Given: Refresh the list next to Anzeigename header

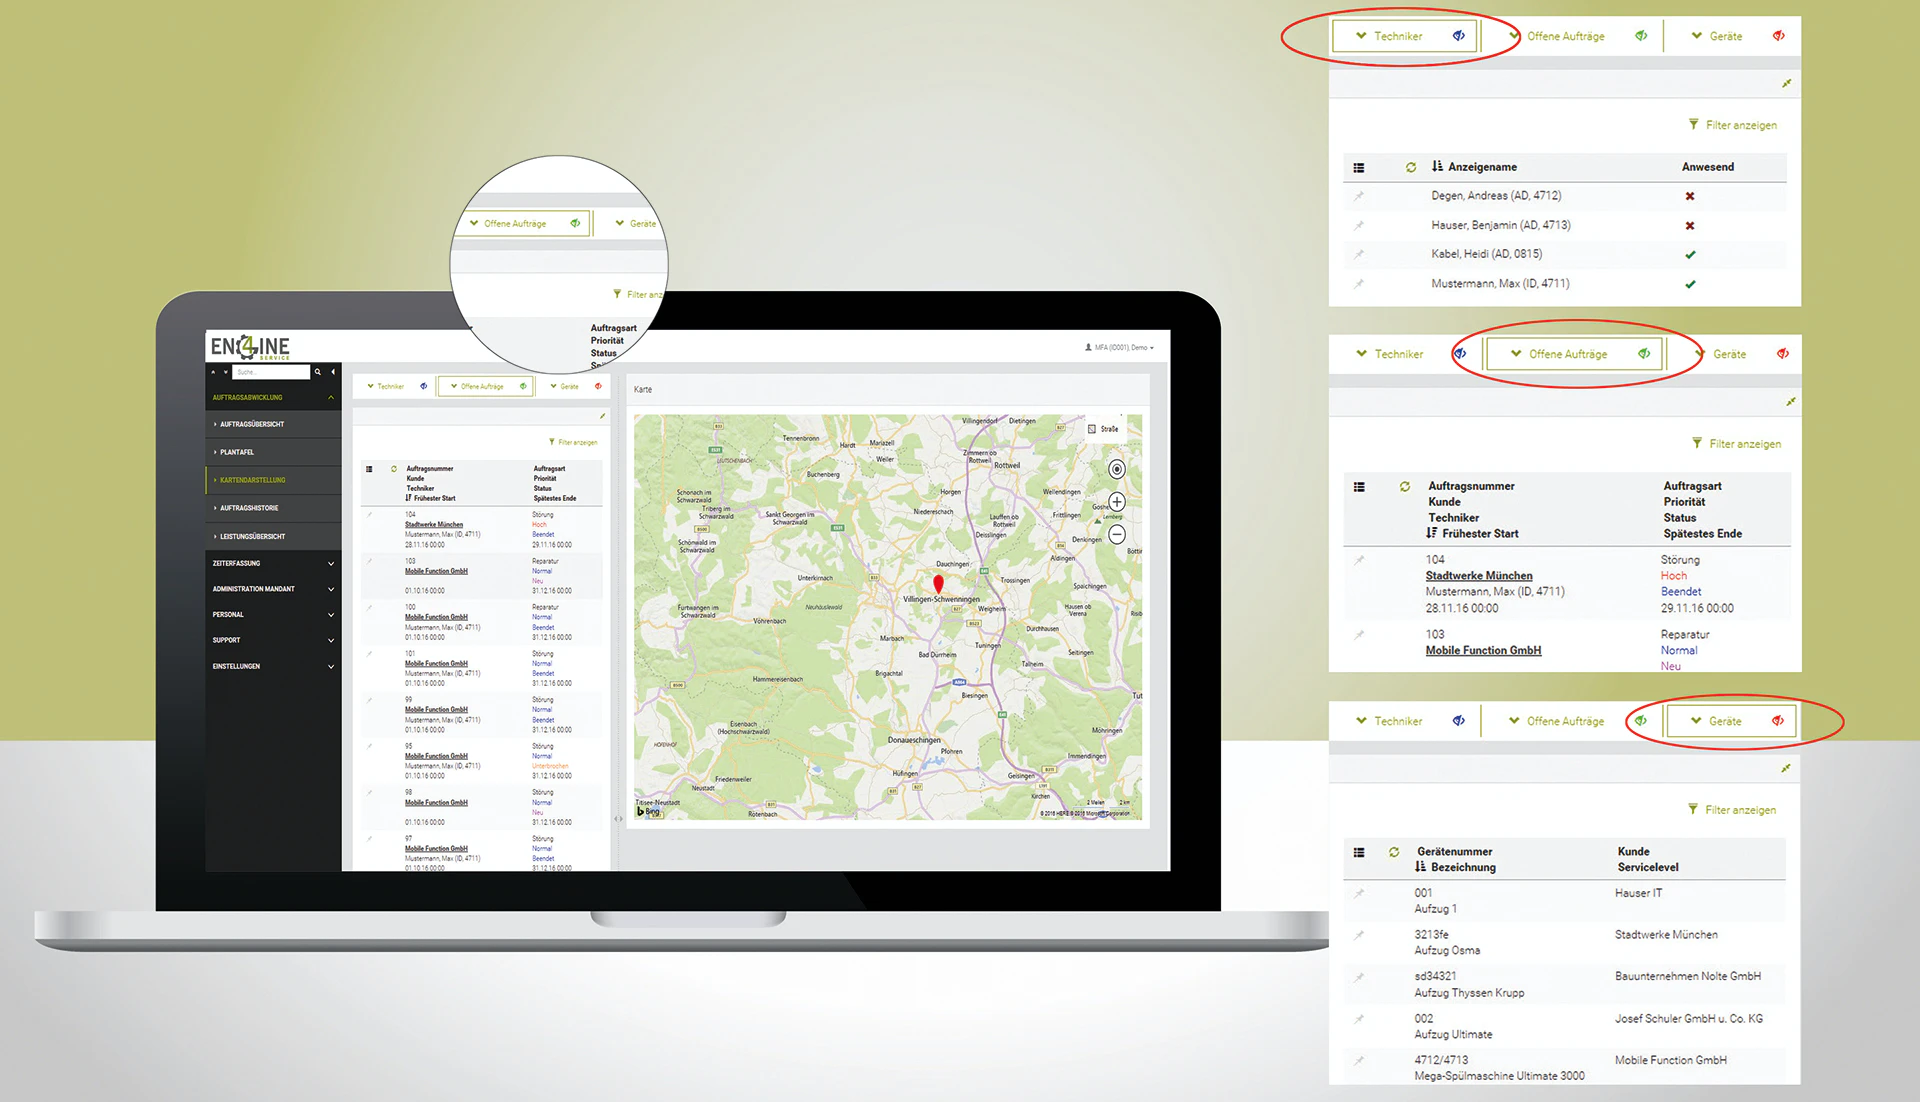Looking at the screenshot, I should point(1411,167).
